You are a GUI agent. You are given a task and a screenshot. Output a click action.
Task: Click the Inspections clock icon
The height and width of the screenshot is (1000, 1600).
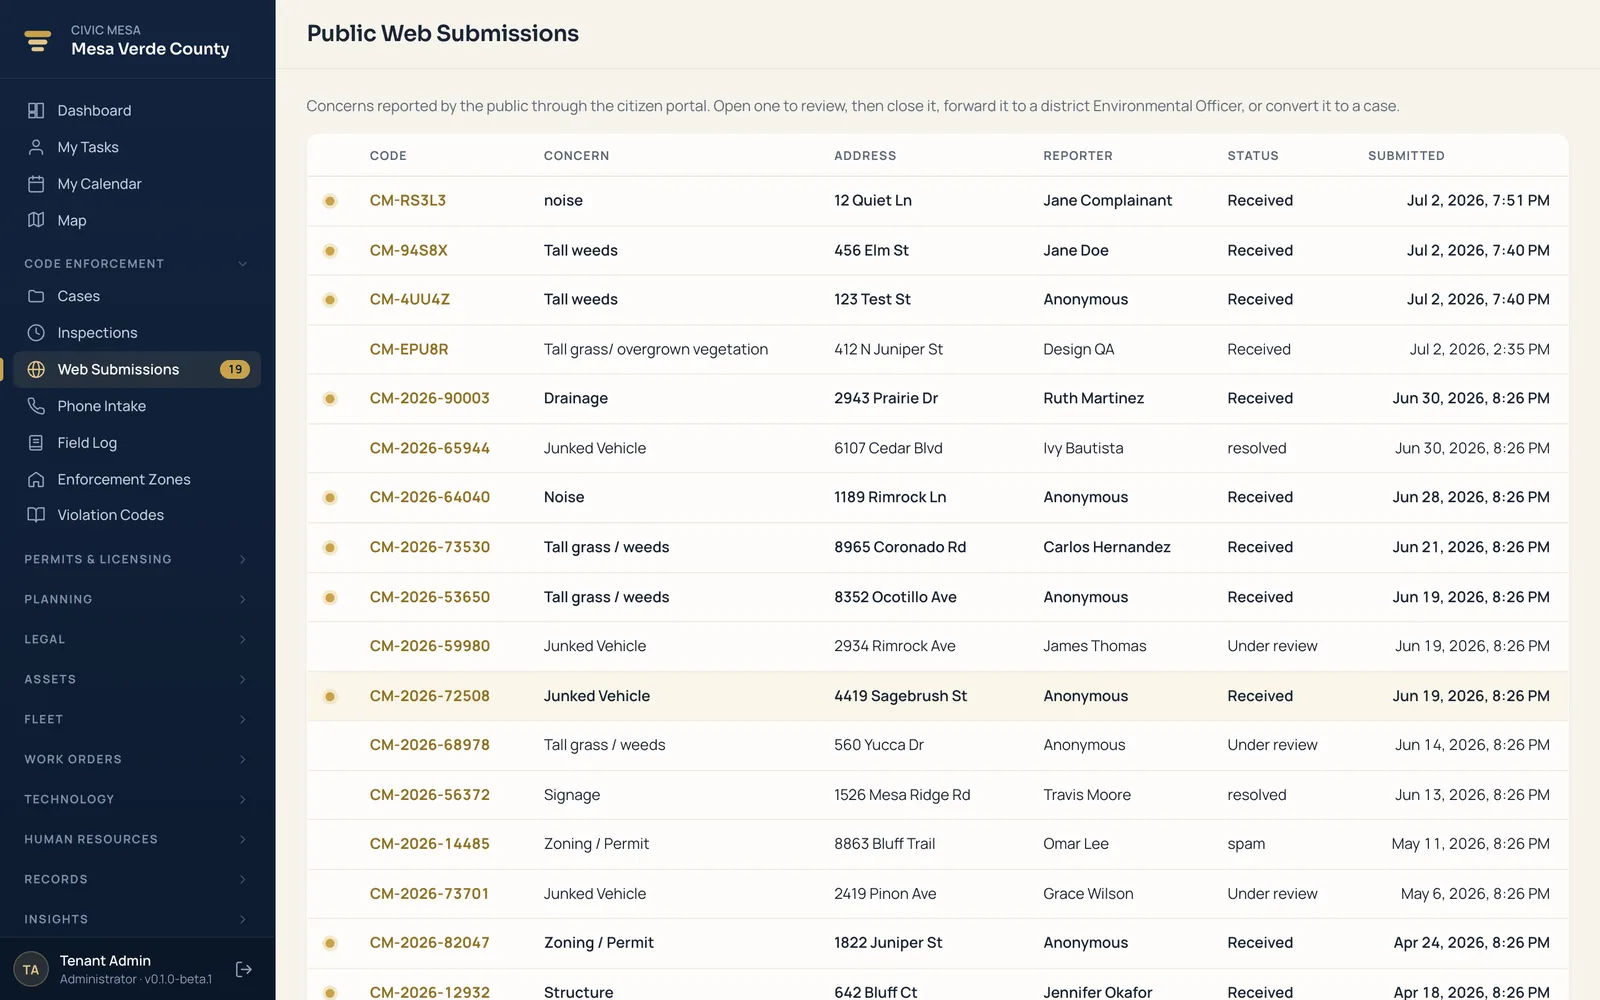[x=36, y=333]
